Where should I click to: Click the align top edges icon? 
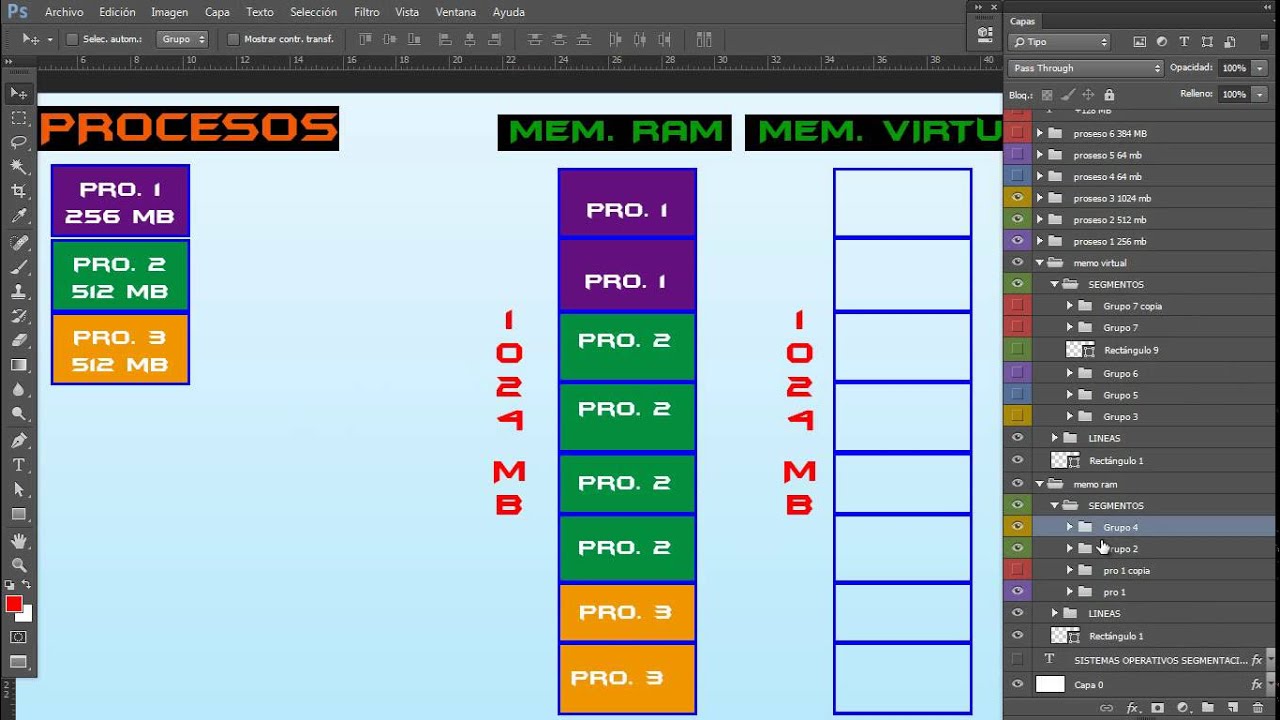pyautogui.click(x=364, y=40)
